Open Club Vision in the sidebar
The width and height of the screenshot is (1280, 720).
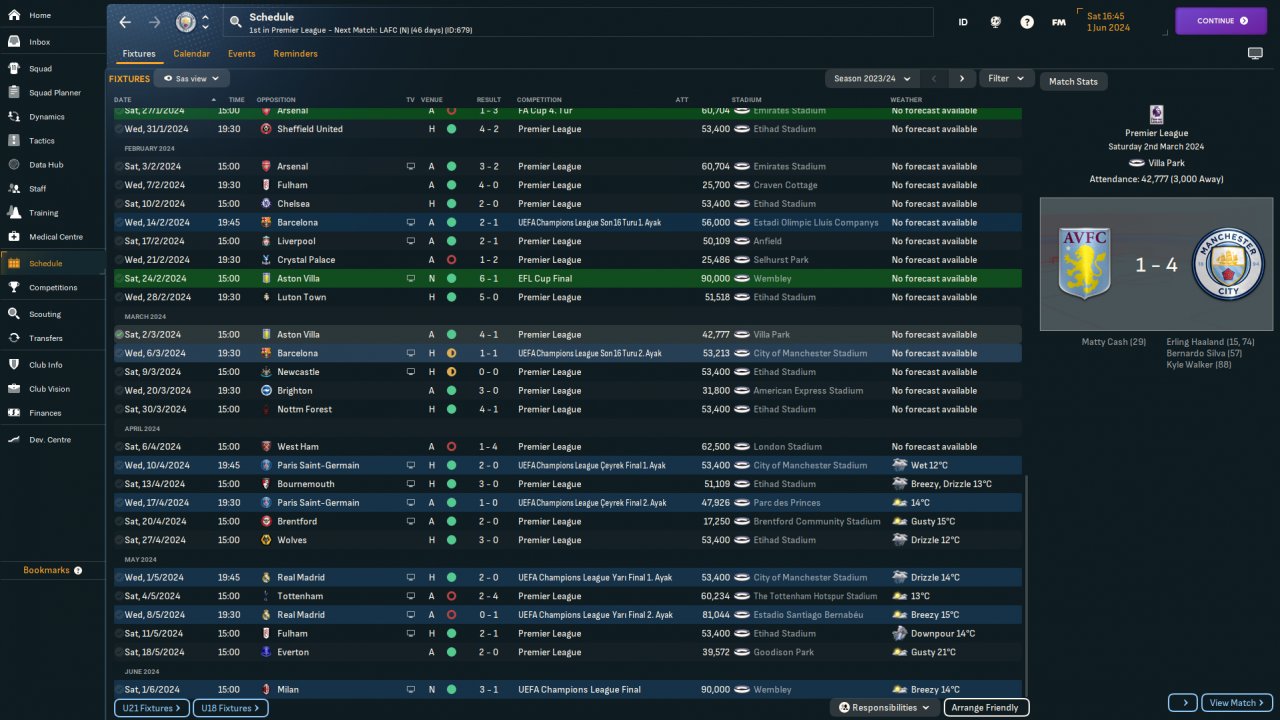(53, 389)
